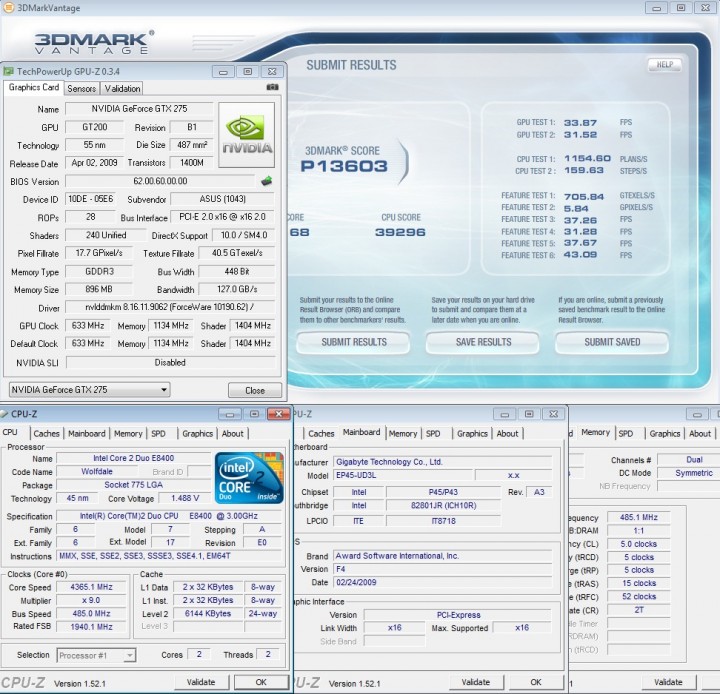Click the Core Voltage value 1.488 V
The width and height of the screenshot is (720, 694).
[x=185, y=498]
